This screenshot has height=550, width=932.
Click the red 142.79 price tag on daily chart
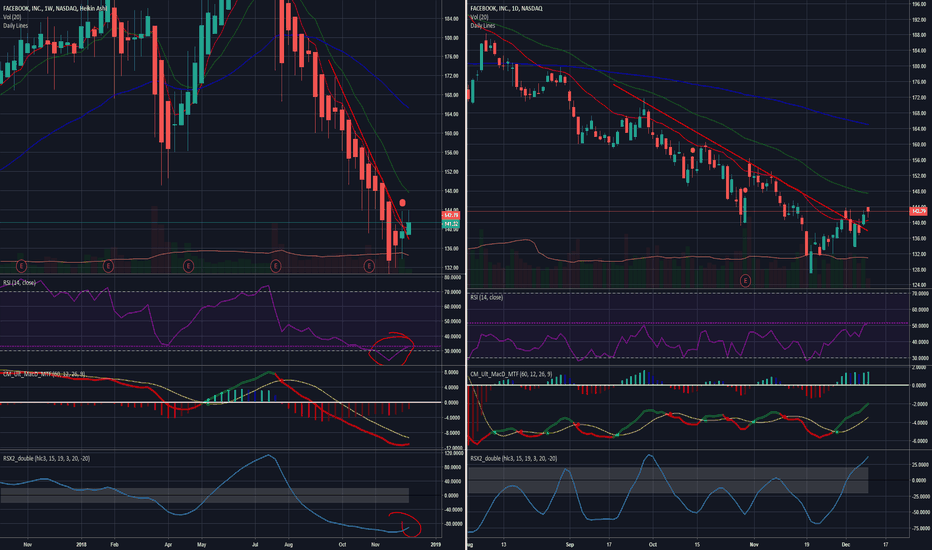pyautogui.click(x=918, y=211)
